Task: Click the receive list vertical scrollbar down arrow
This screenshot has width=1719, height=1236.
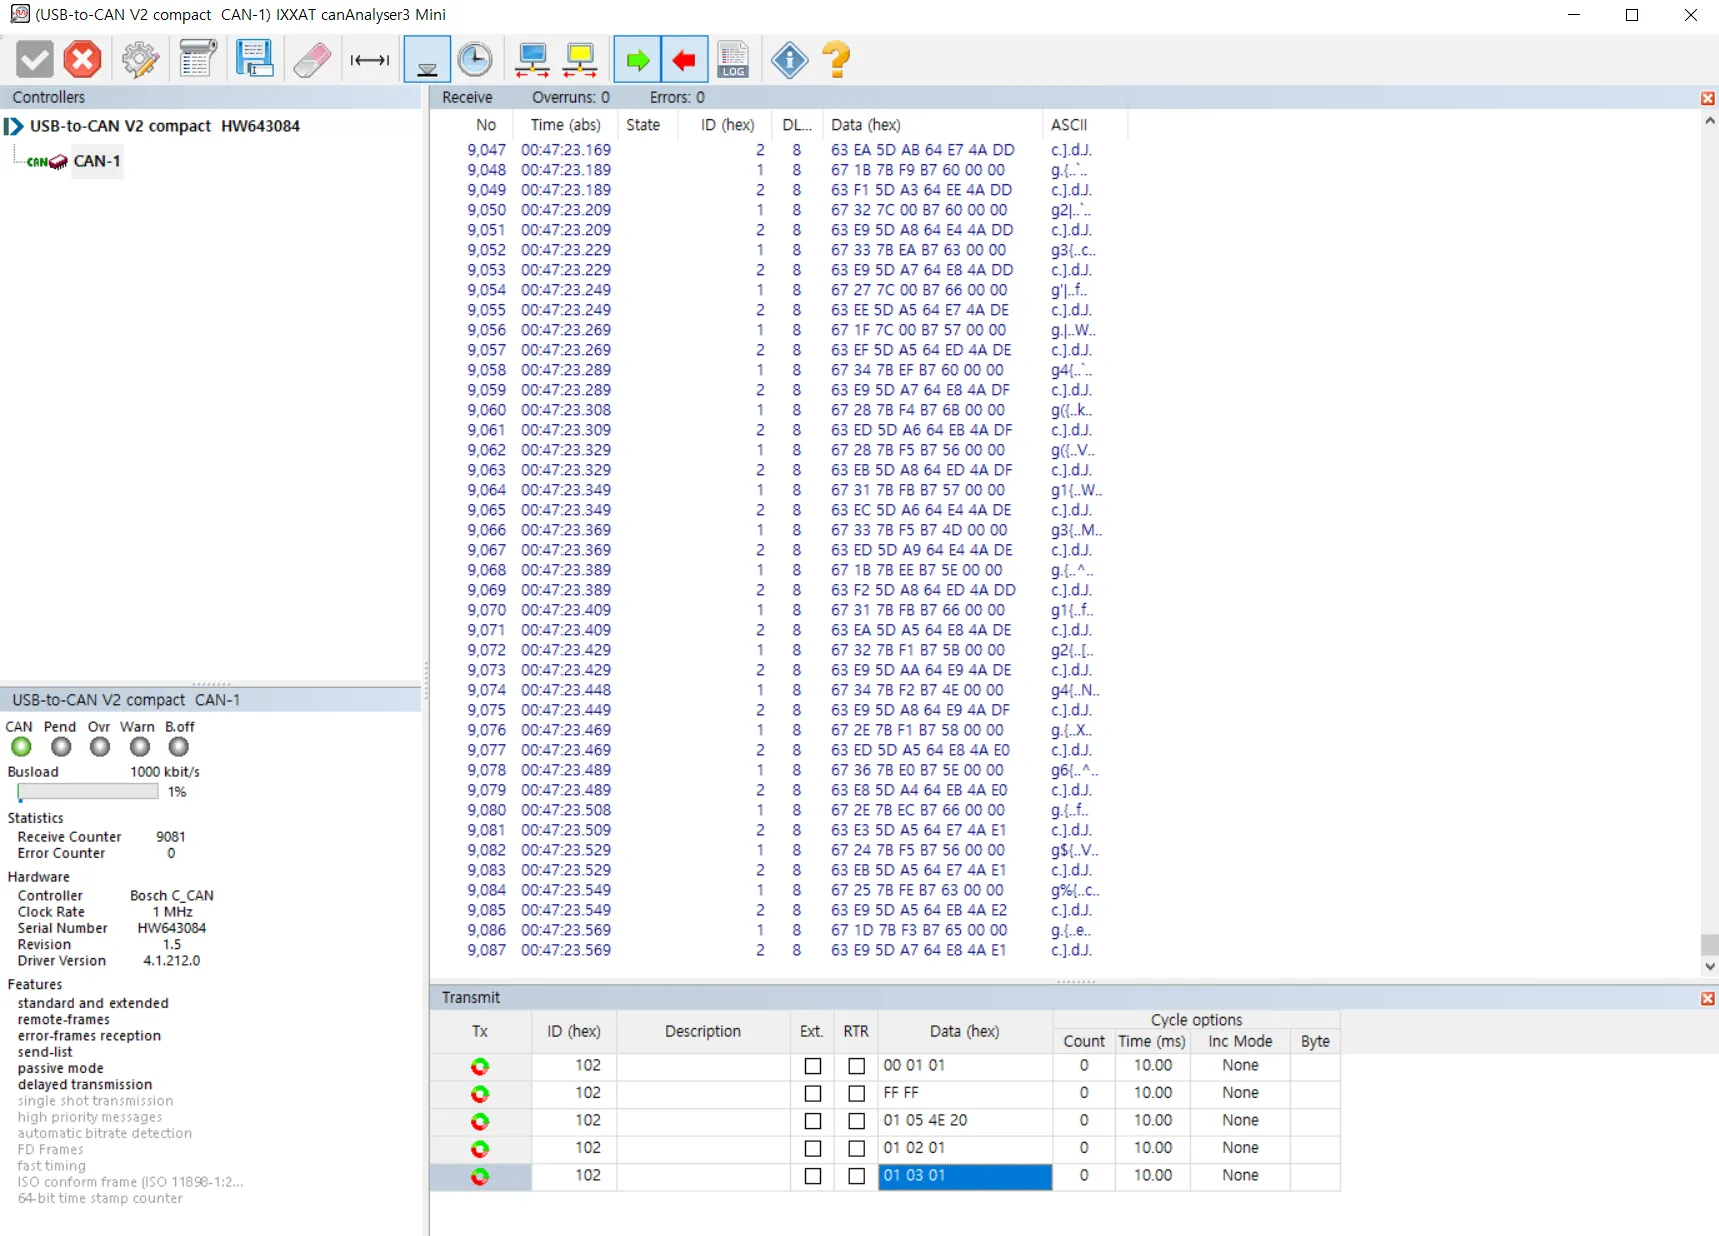Action: (1709, 967)
